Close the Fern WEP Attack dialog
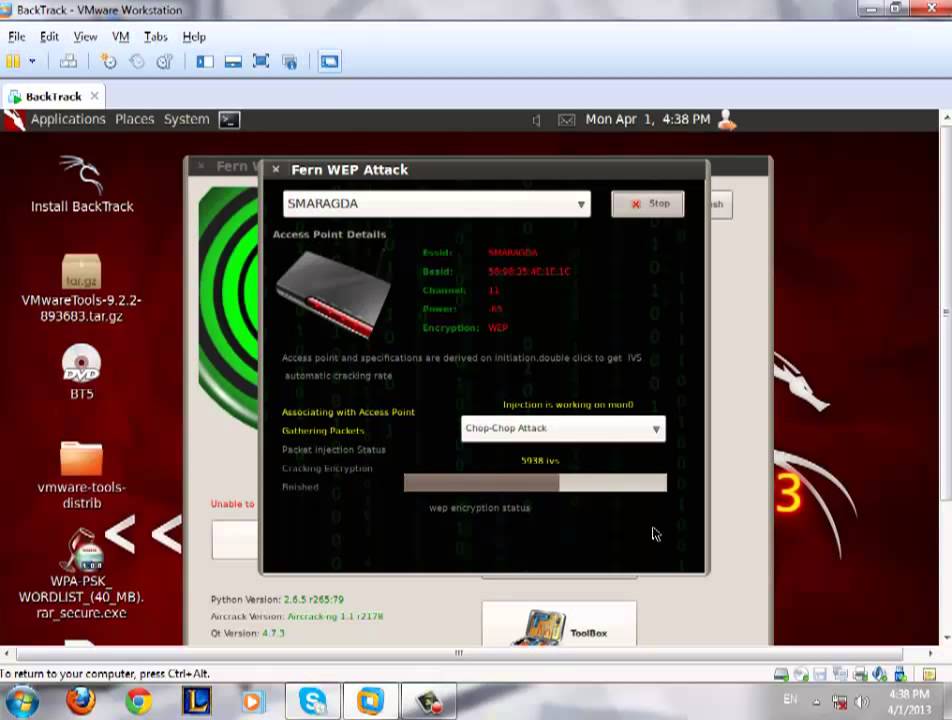Image resolution: width=952 pixels, height=720 pixels. 276,169
